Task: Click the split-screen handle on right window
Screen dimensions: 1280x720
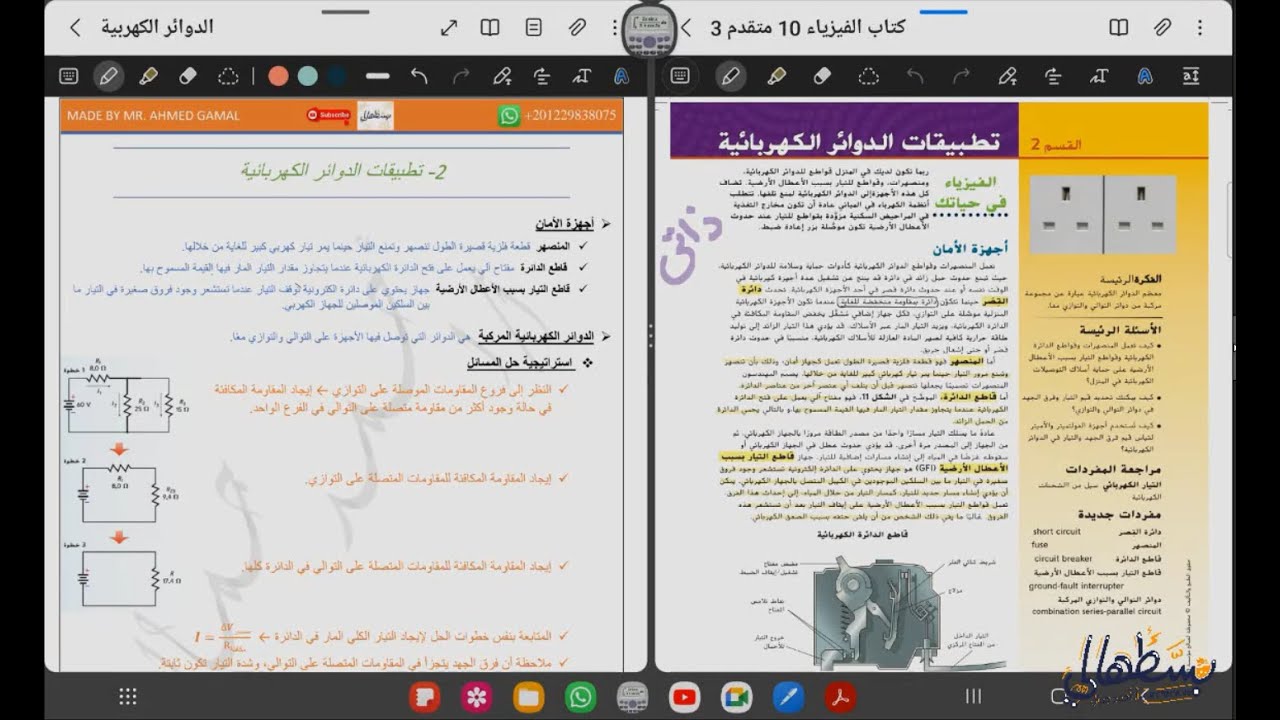Action: [944, 13]
